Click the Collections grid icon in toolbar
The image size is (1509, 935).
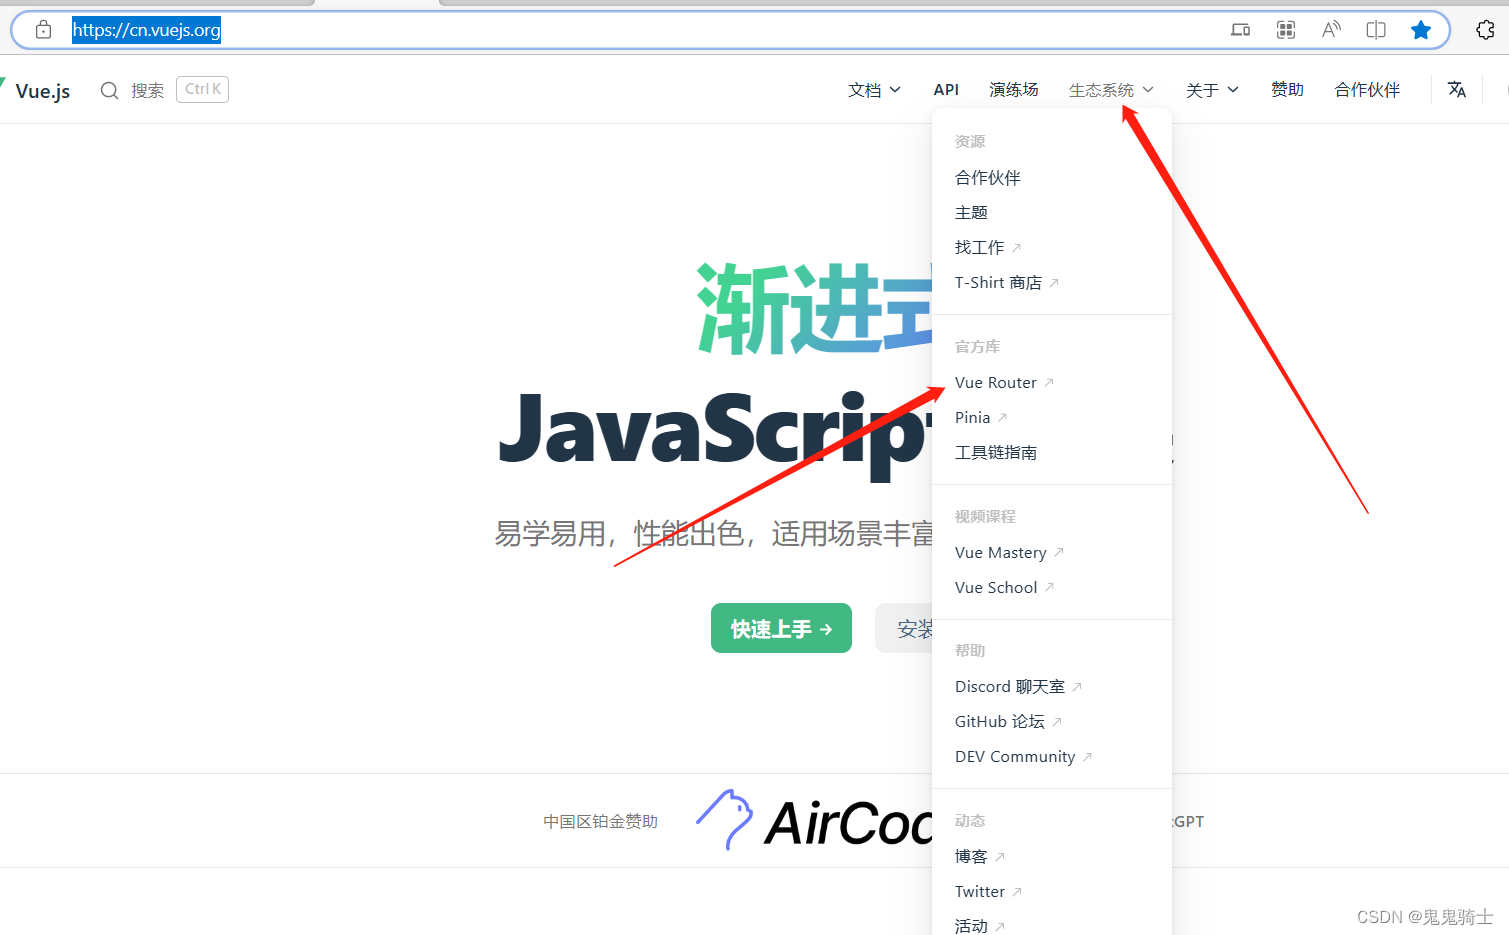(x=1285, y=29)
